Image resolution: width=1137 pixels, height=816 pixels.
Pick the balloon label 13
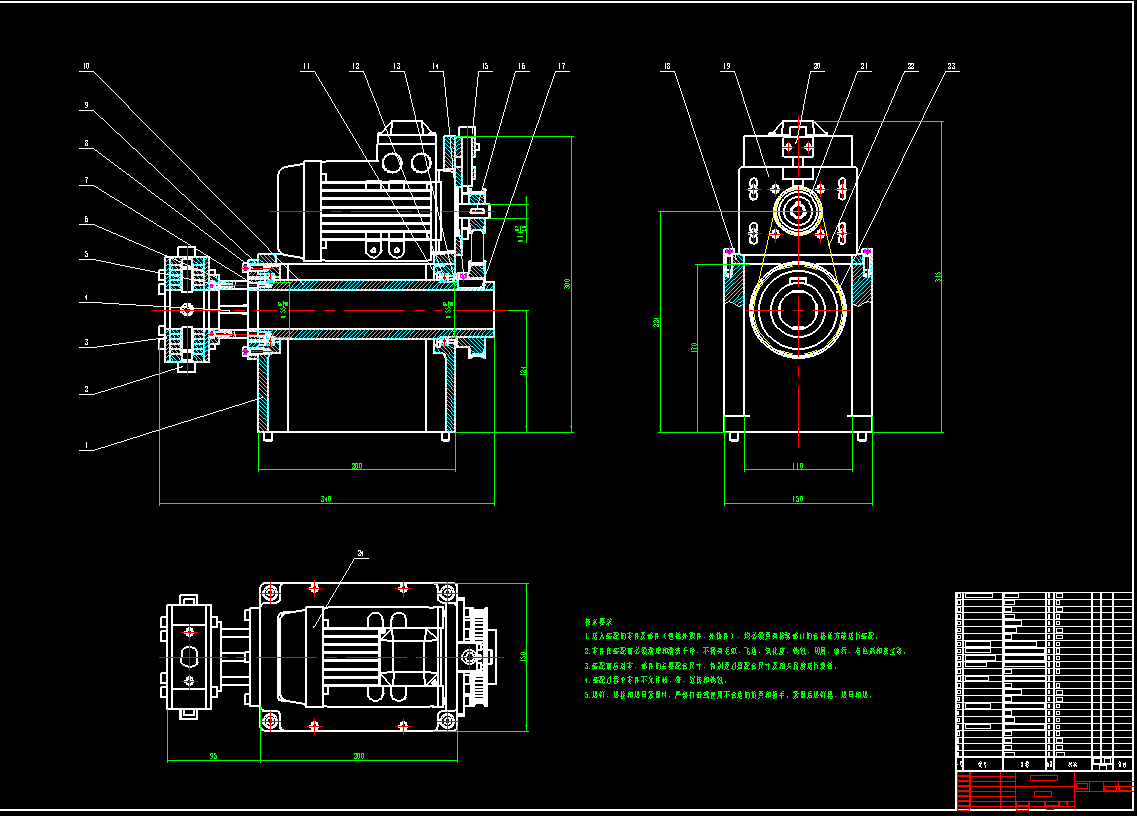(x=397, y=66)
